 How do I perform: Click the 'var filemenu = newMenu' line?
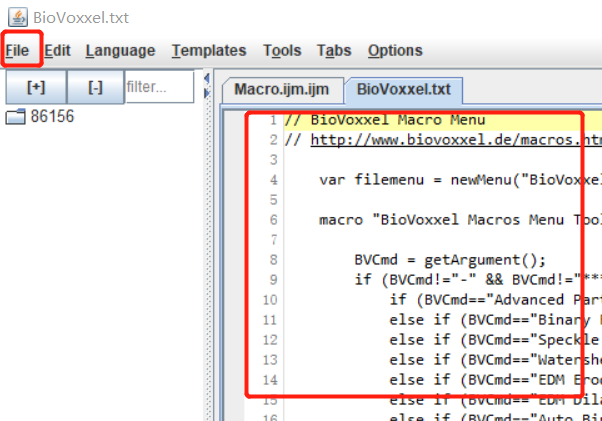[x=460, y=180]
